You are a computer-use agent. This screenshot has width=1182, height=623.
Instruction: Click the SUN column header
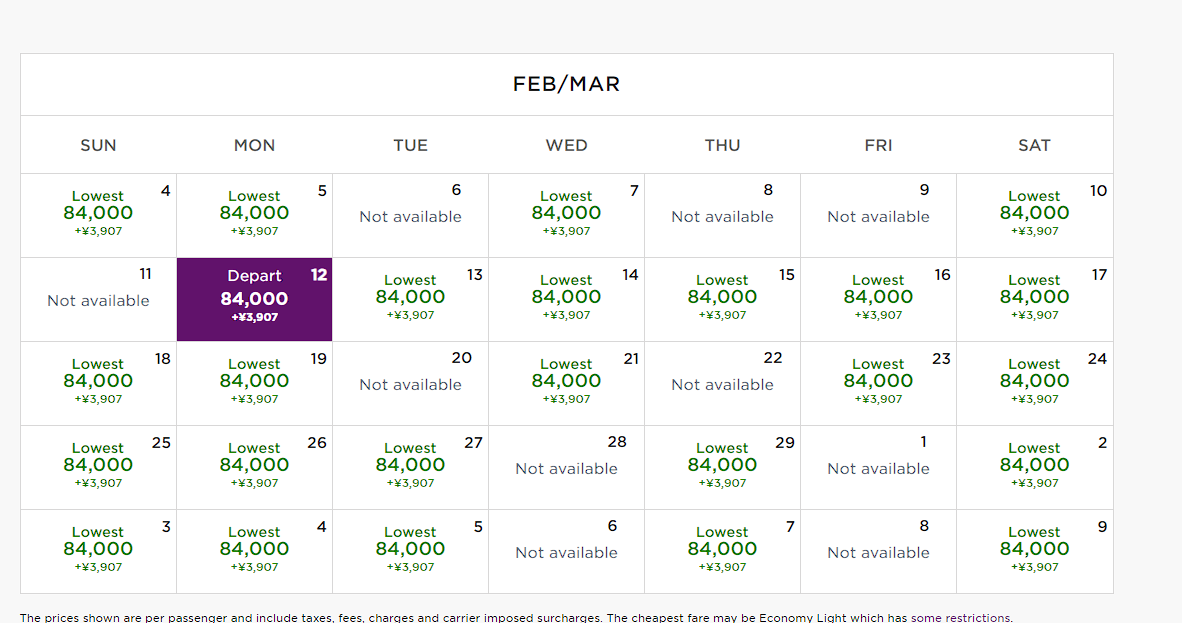click(x=99, y=145)
